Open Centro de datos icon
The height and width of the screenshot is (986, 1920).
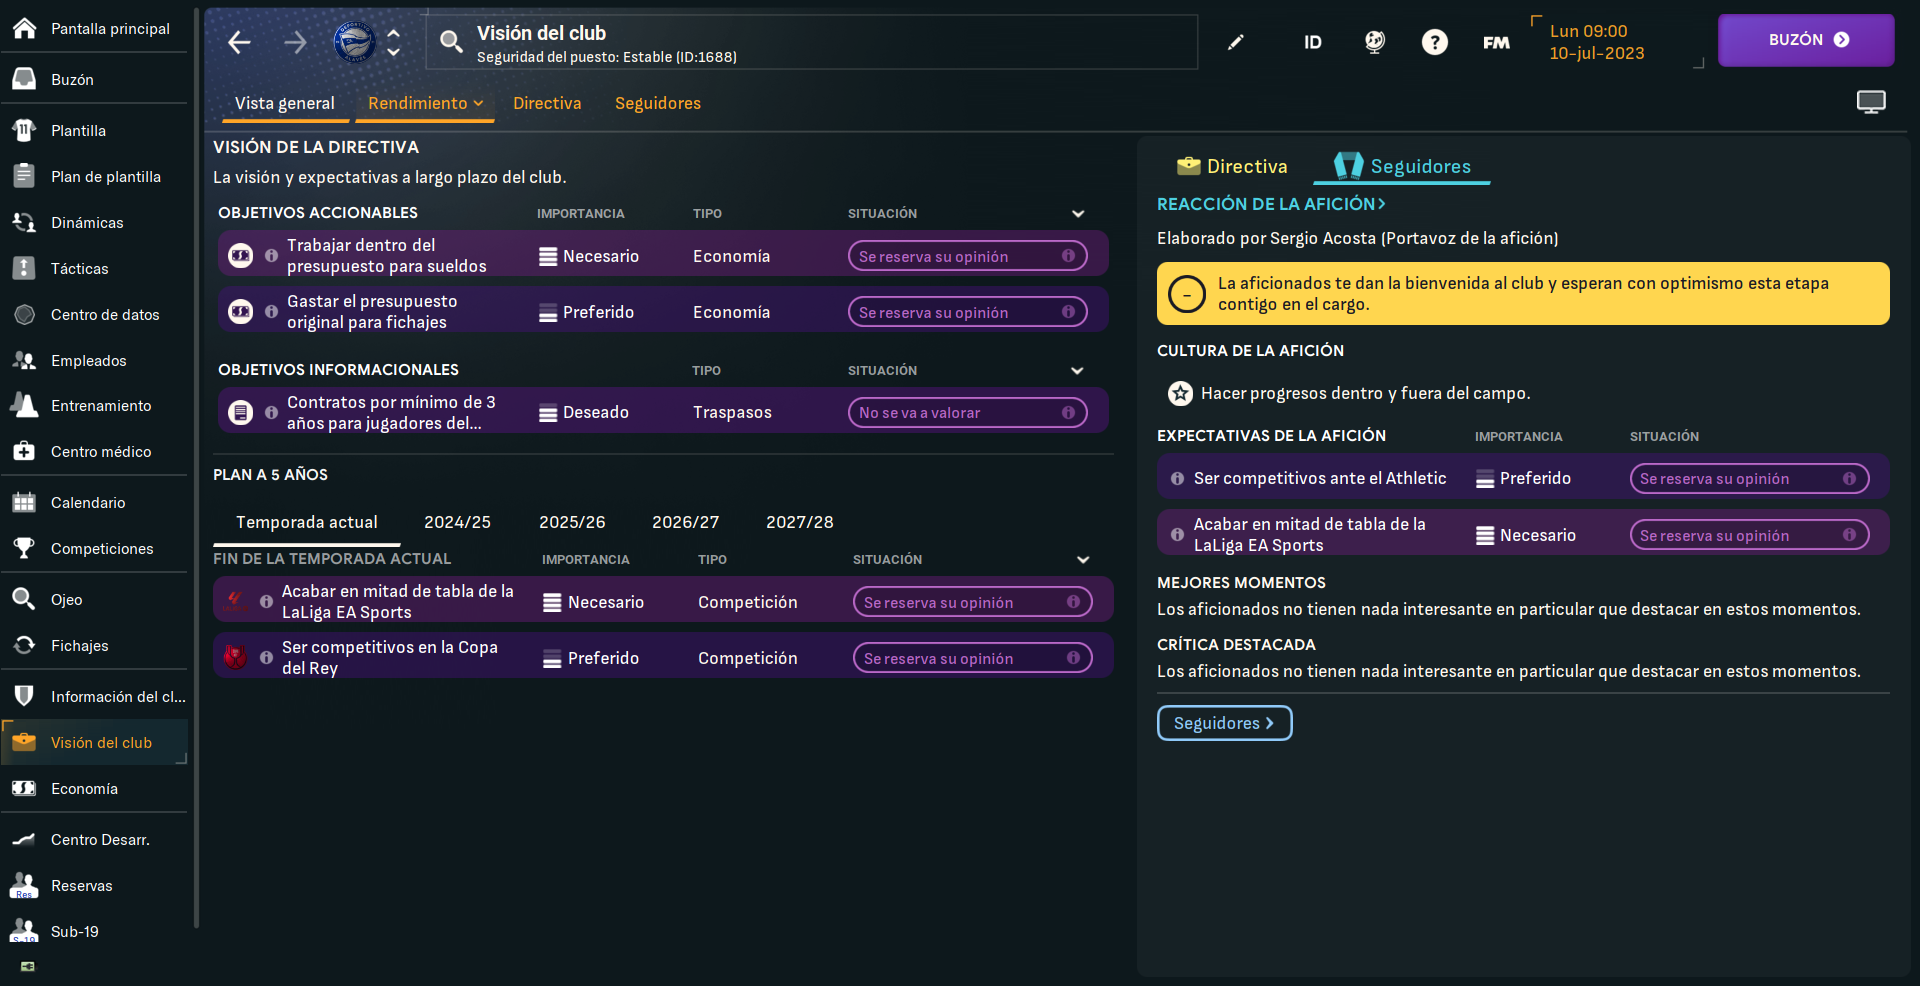(24, 314)
